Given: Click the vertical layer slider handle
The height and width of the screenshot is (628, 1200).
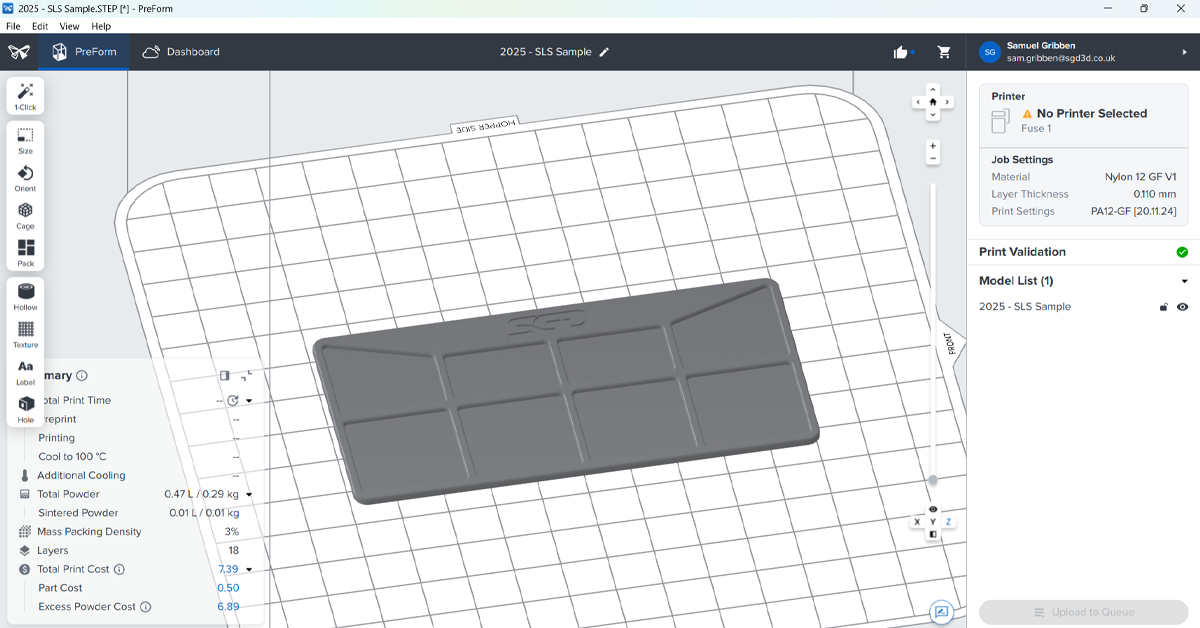Looking at the screenshot, I should [x=933, y=480].
